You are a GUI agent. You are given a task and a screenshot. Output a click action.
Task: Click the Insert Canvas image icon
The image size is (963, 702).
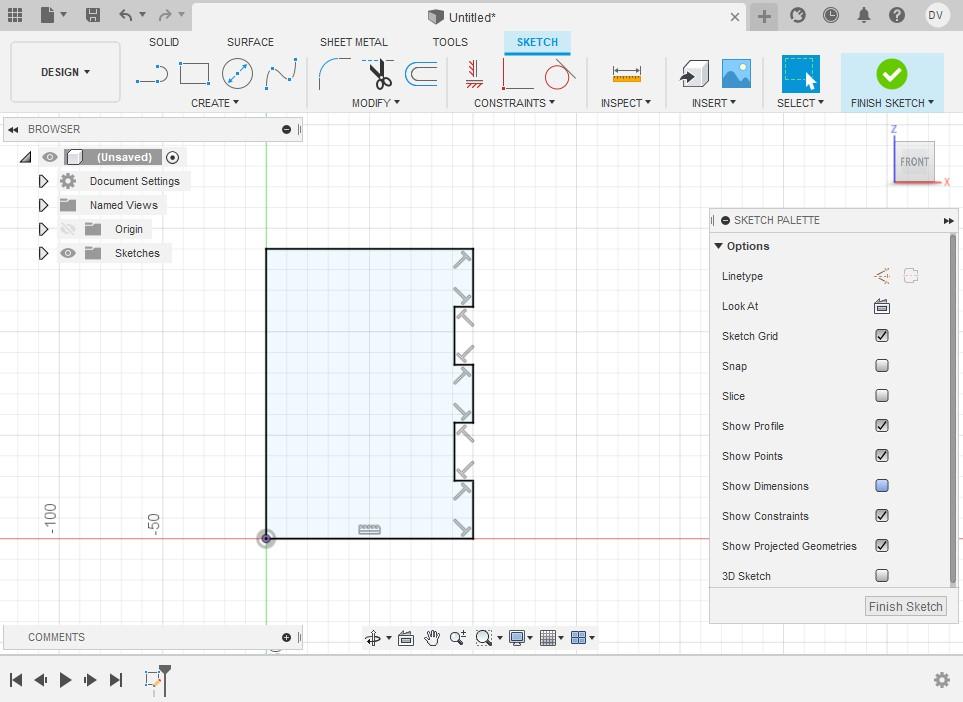tap(736, 74)
